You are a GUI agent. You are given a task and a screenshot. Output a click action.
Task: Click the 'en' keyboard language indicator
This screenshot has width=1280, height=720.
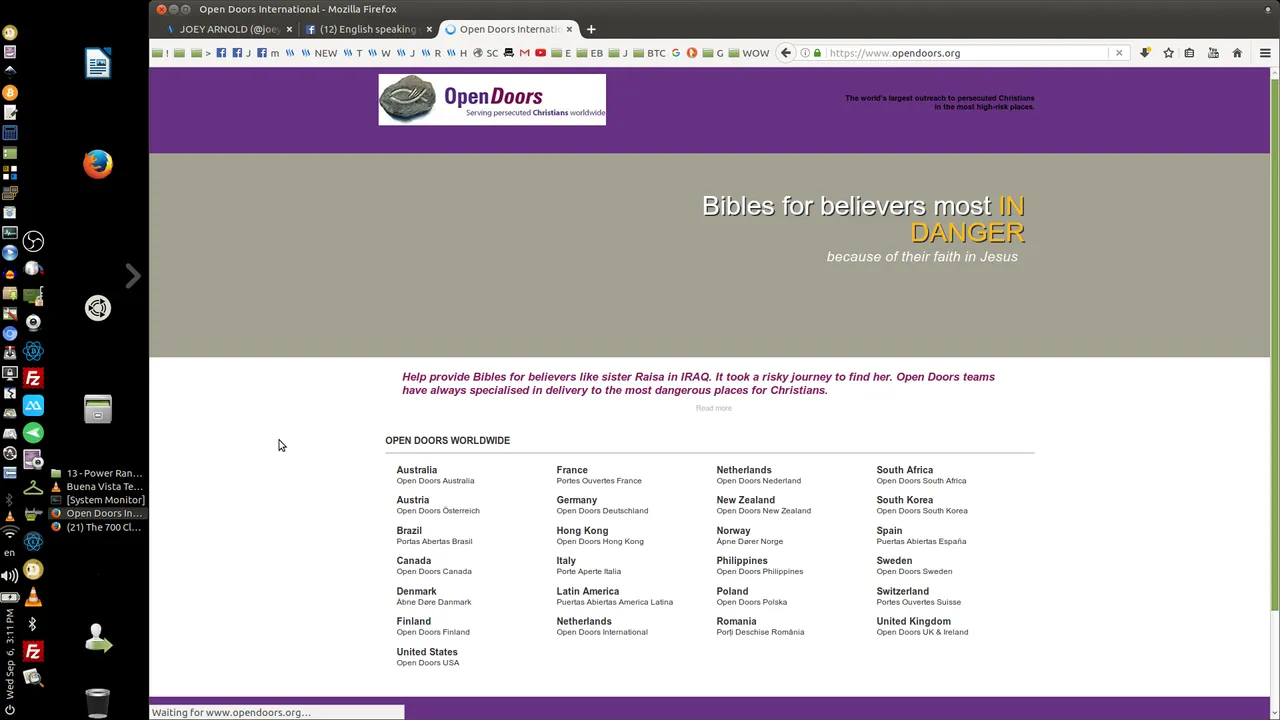[x=10, y=552]
